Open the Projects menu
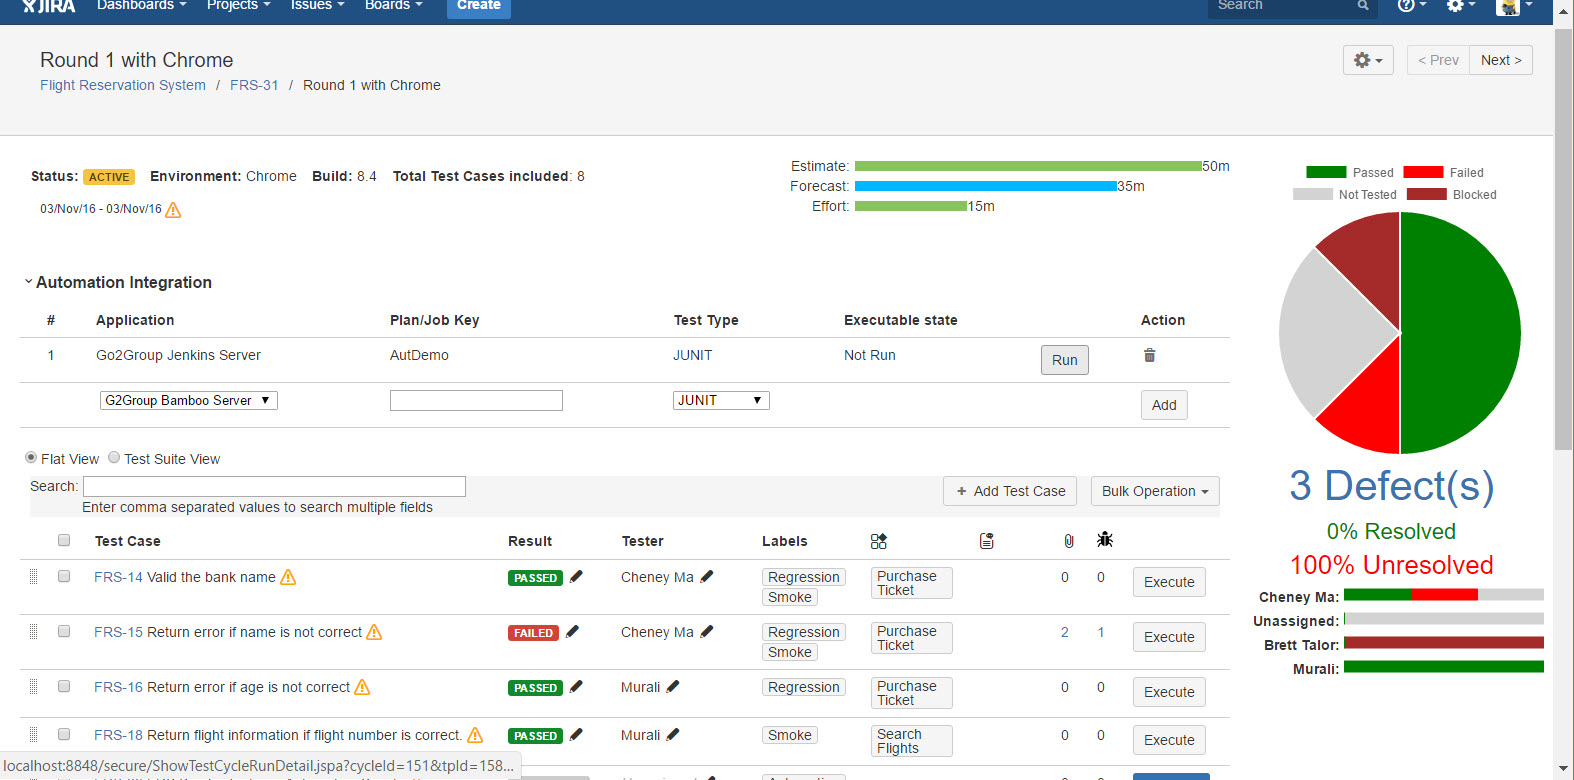Image resolution: width=1574 pixels, height=780 pixels. [x=238, y=5]
